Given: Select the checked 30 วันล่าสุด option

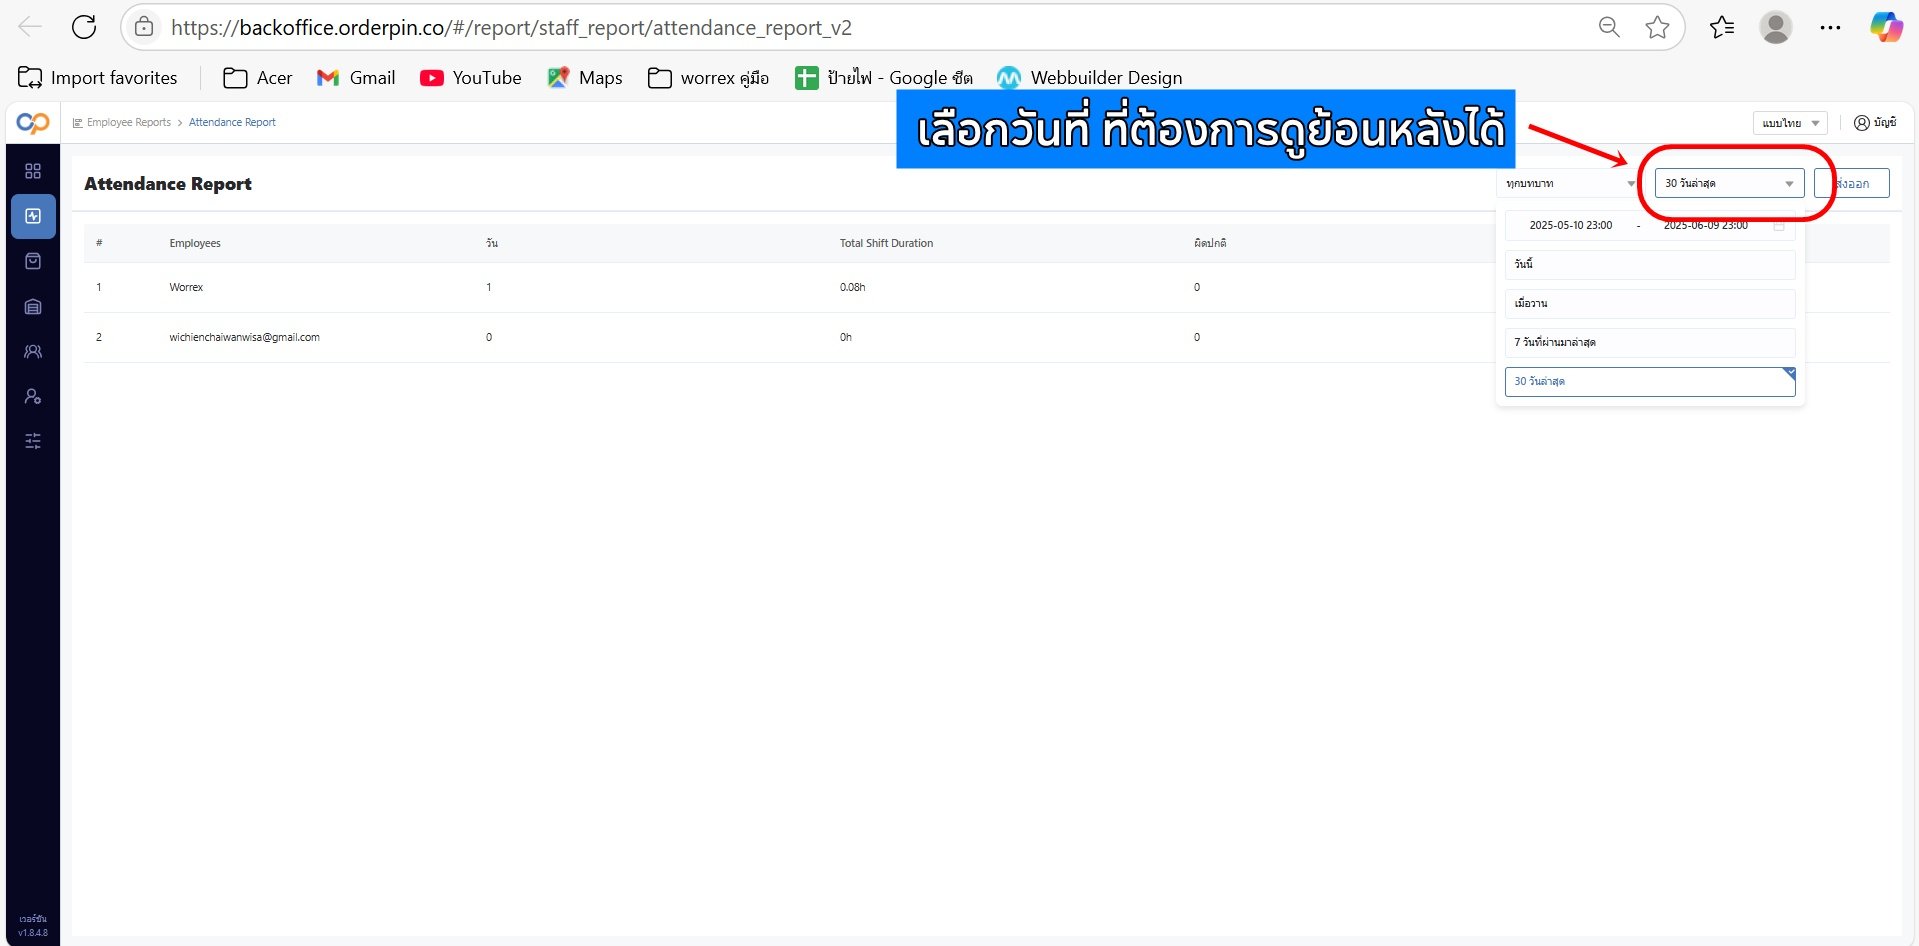Looking at the screenshot, I should 1650,381.
